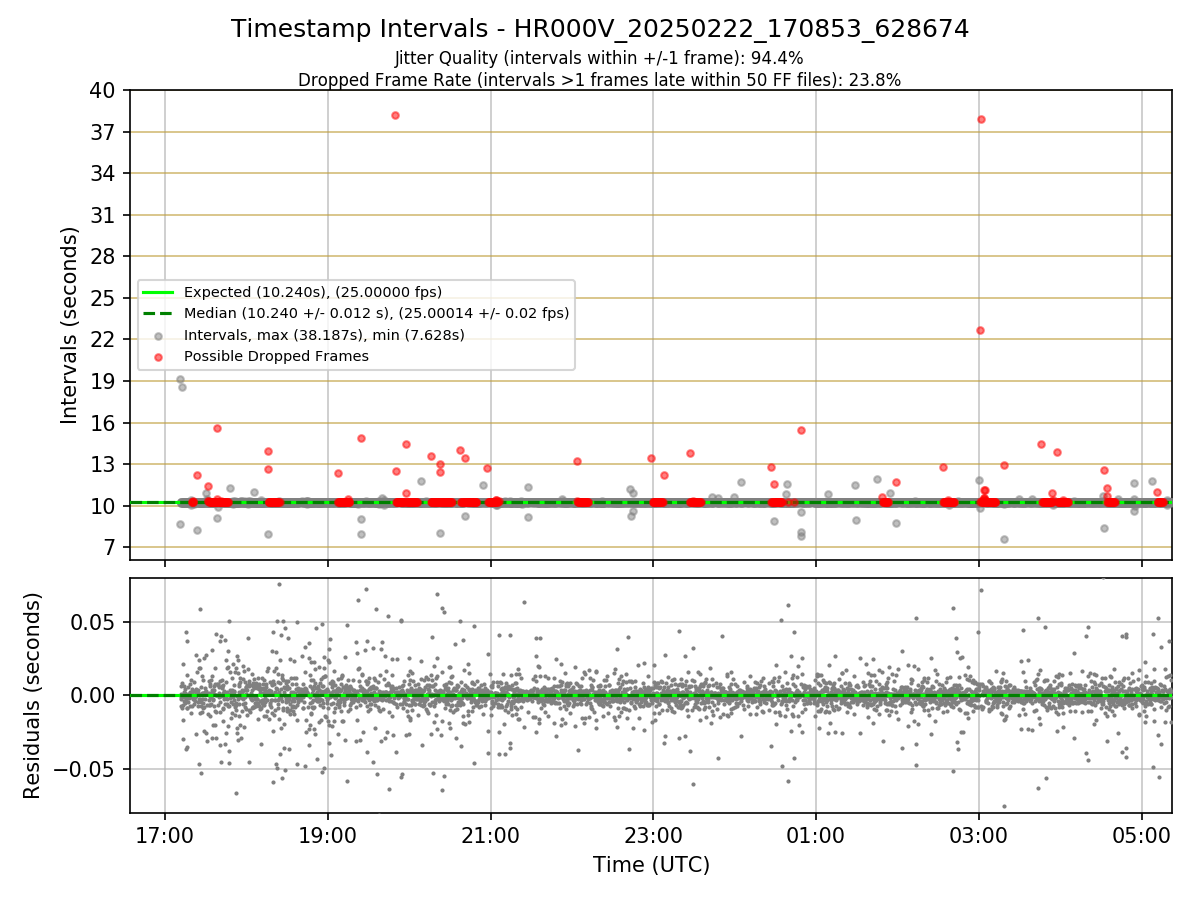This screenshot has height=900, width=1200.
Task: Click the plot title containing HR000V_20250222_170853_628674
Action: click(x=600, y=29)
